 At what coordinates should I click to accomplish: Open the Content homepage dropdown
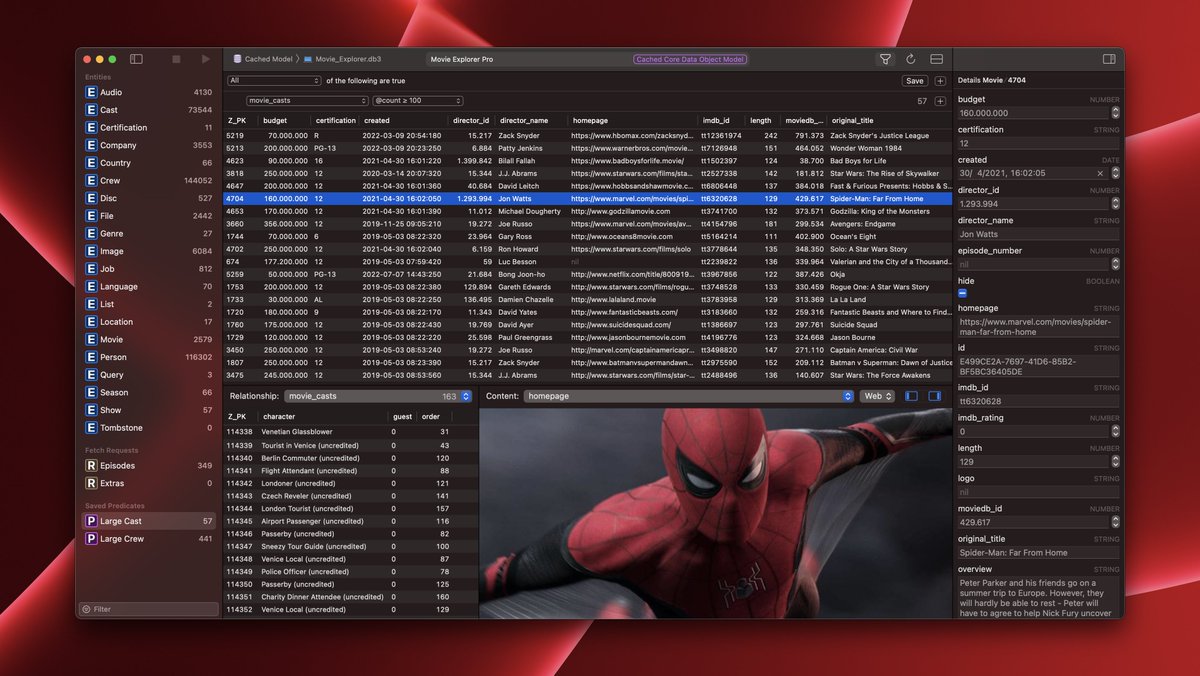point(689,396)
